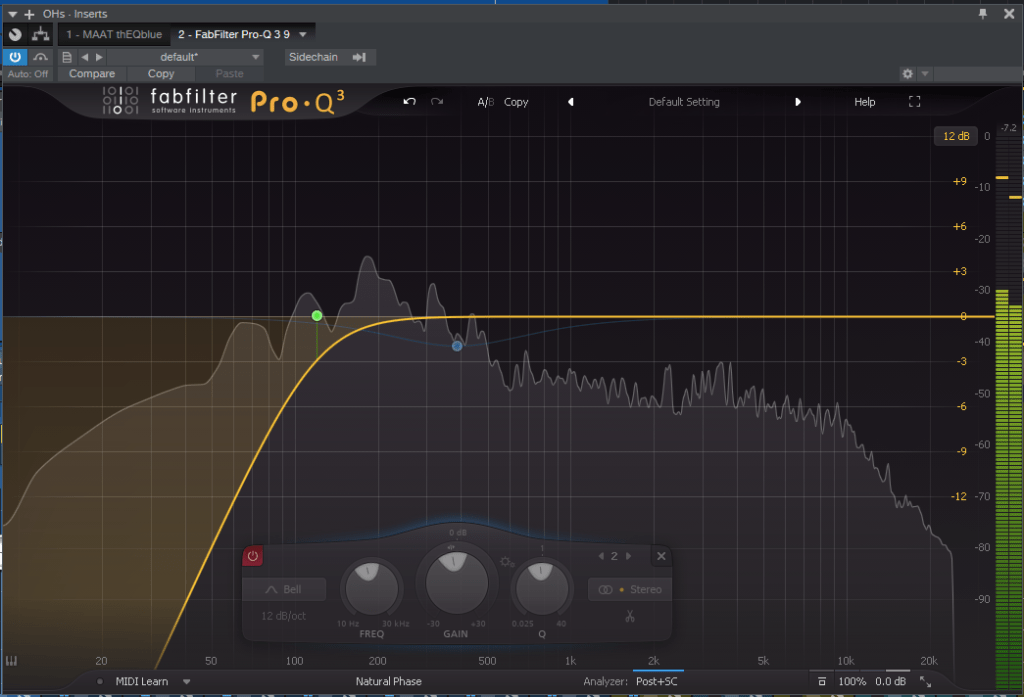Open the Help menu
Viewport: 1024px width, 697px height.
864,102
